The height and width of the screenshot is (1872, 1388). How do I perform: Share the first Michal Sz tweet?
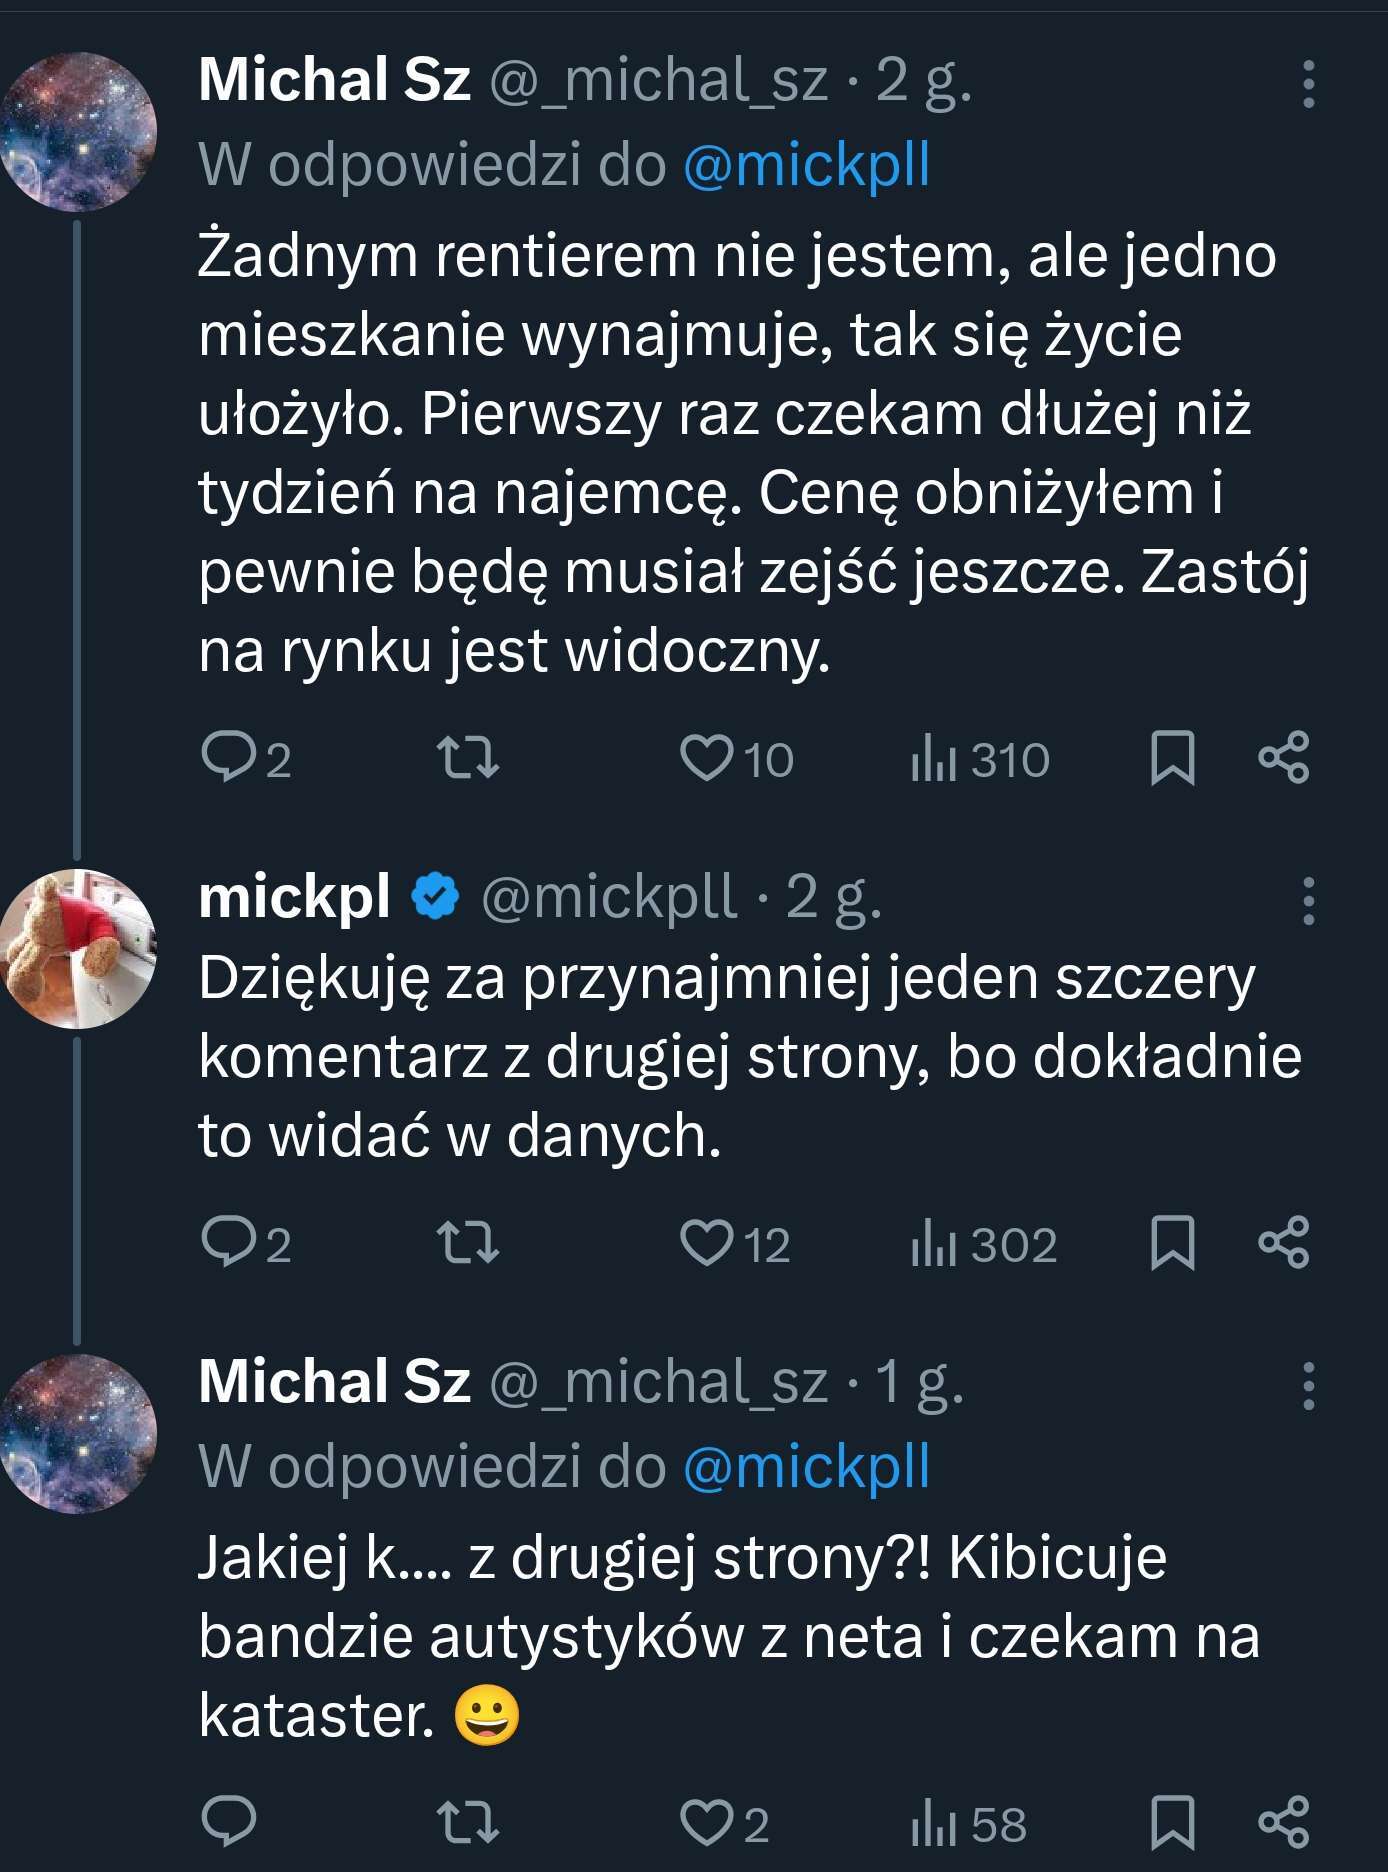pyautogui.click(x=1284, y=757)
